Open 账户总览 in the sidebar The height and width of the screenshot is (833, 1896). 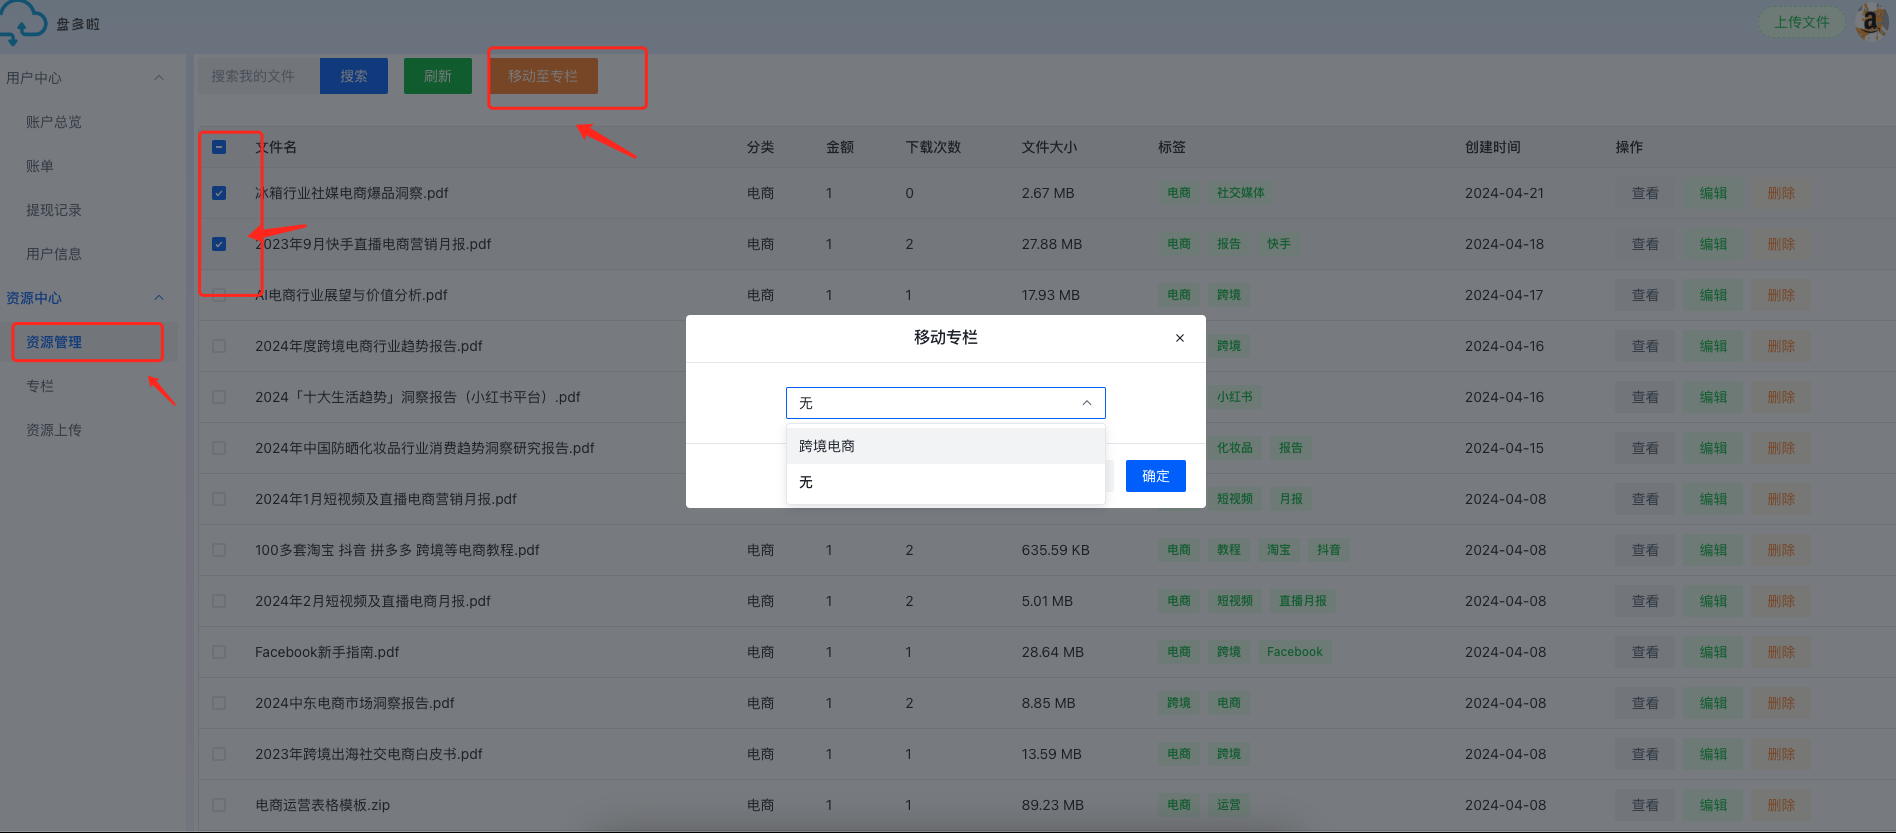(54, 122)
